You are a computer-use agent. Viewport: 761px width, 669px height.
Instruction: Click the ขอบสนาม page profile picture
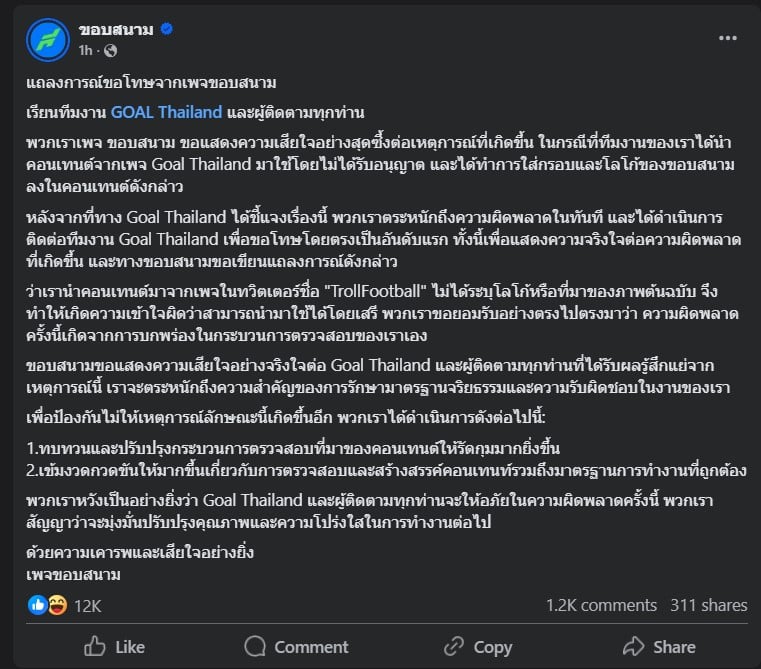click(46, 40)
